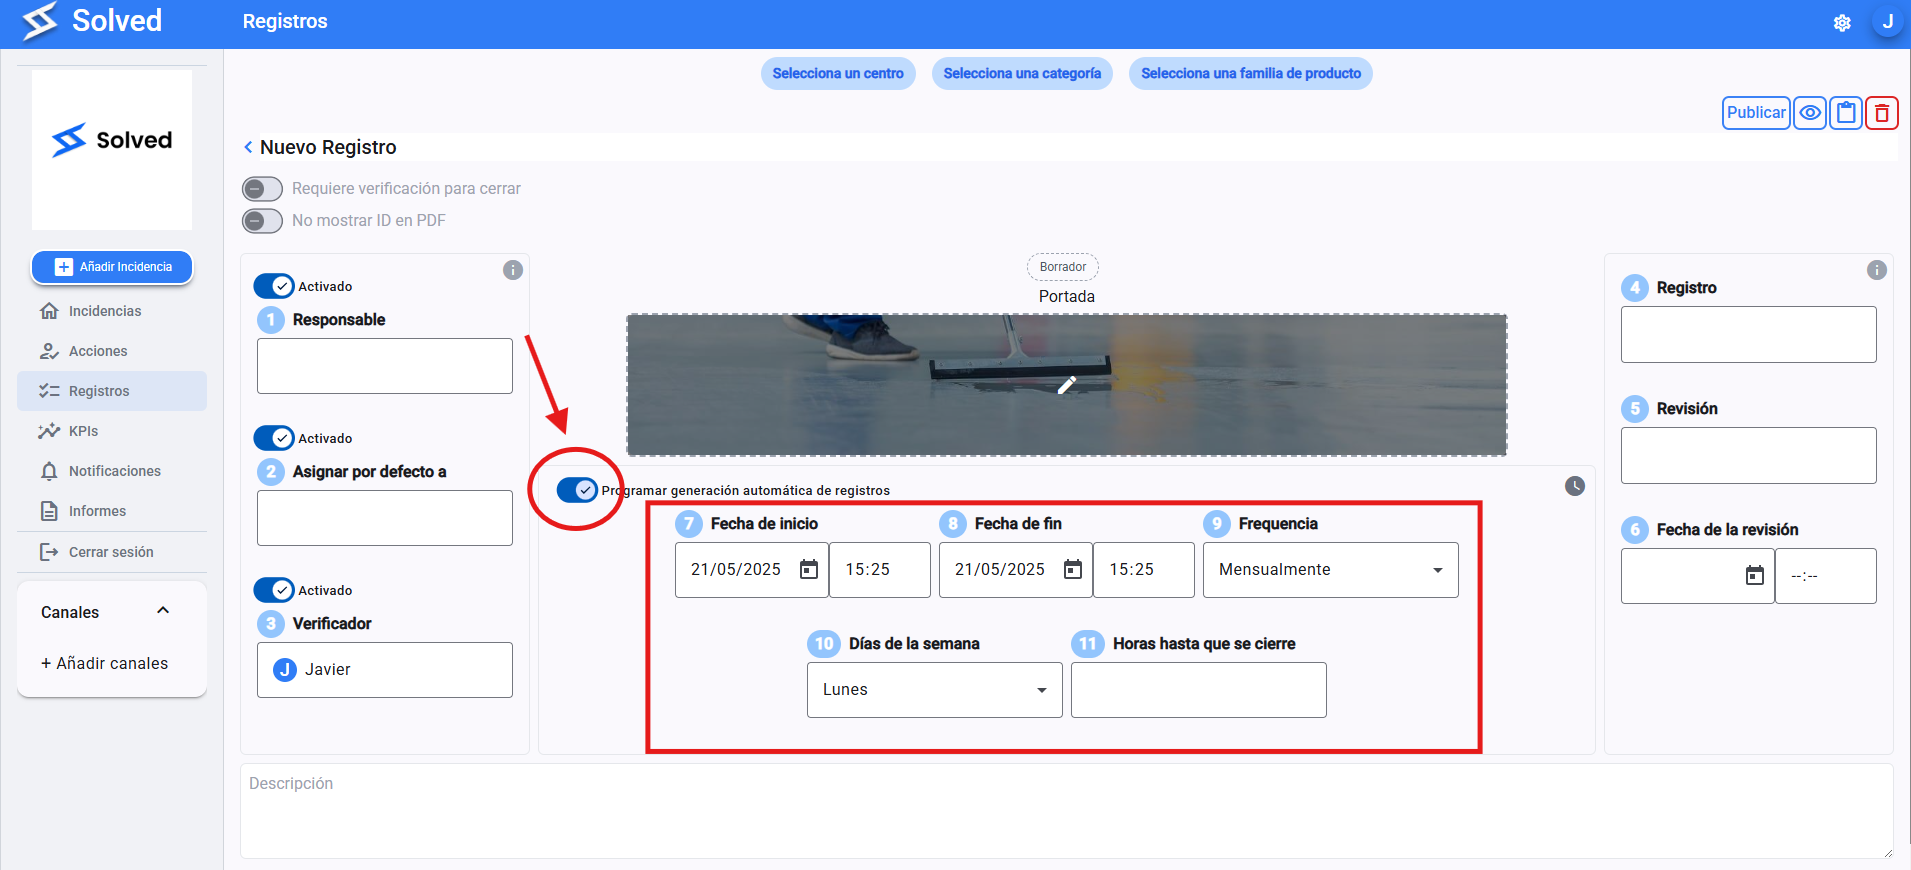Image resolution: width=1911 pixels, height=870 pixels.
Task: Toggle No mostrar ID en PDF
Action: [263, 221]
